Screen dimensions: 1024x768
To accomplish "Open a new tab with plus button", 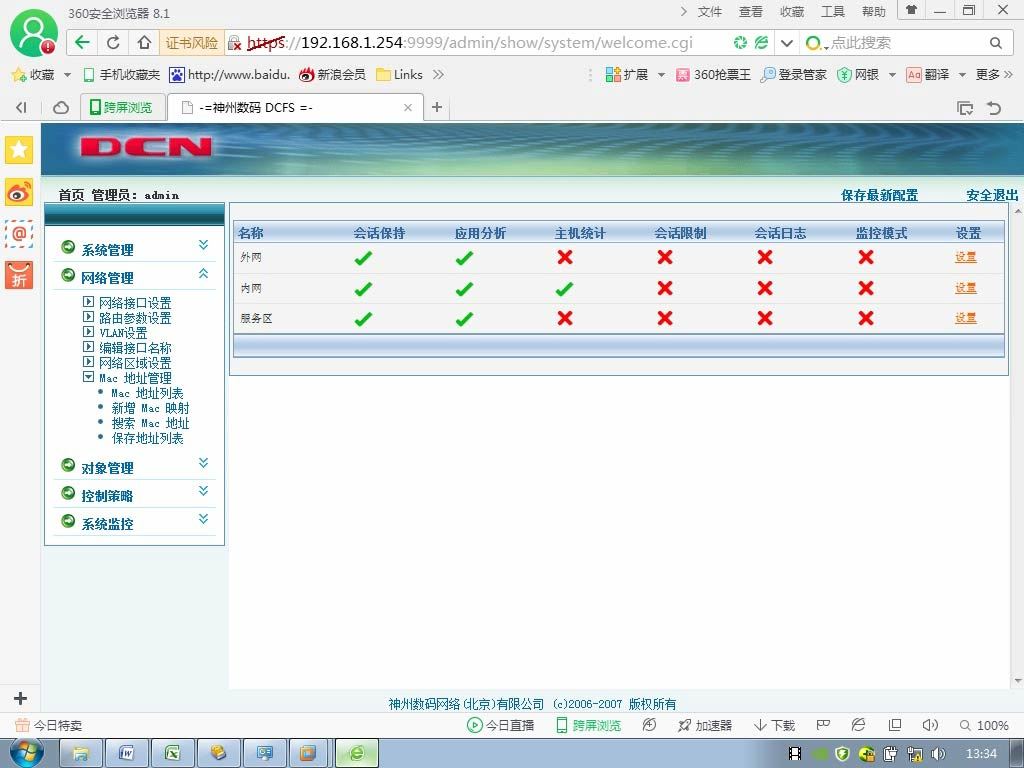I will [x=437, y=107].
